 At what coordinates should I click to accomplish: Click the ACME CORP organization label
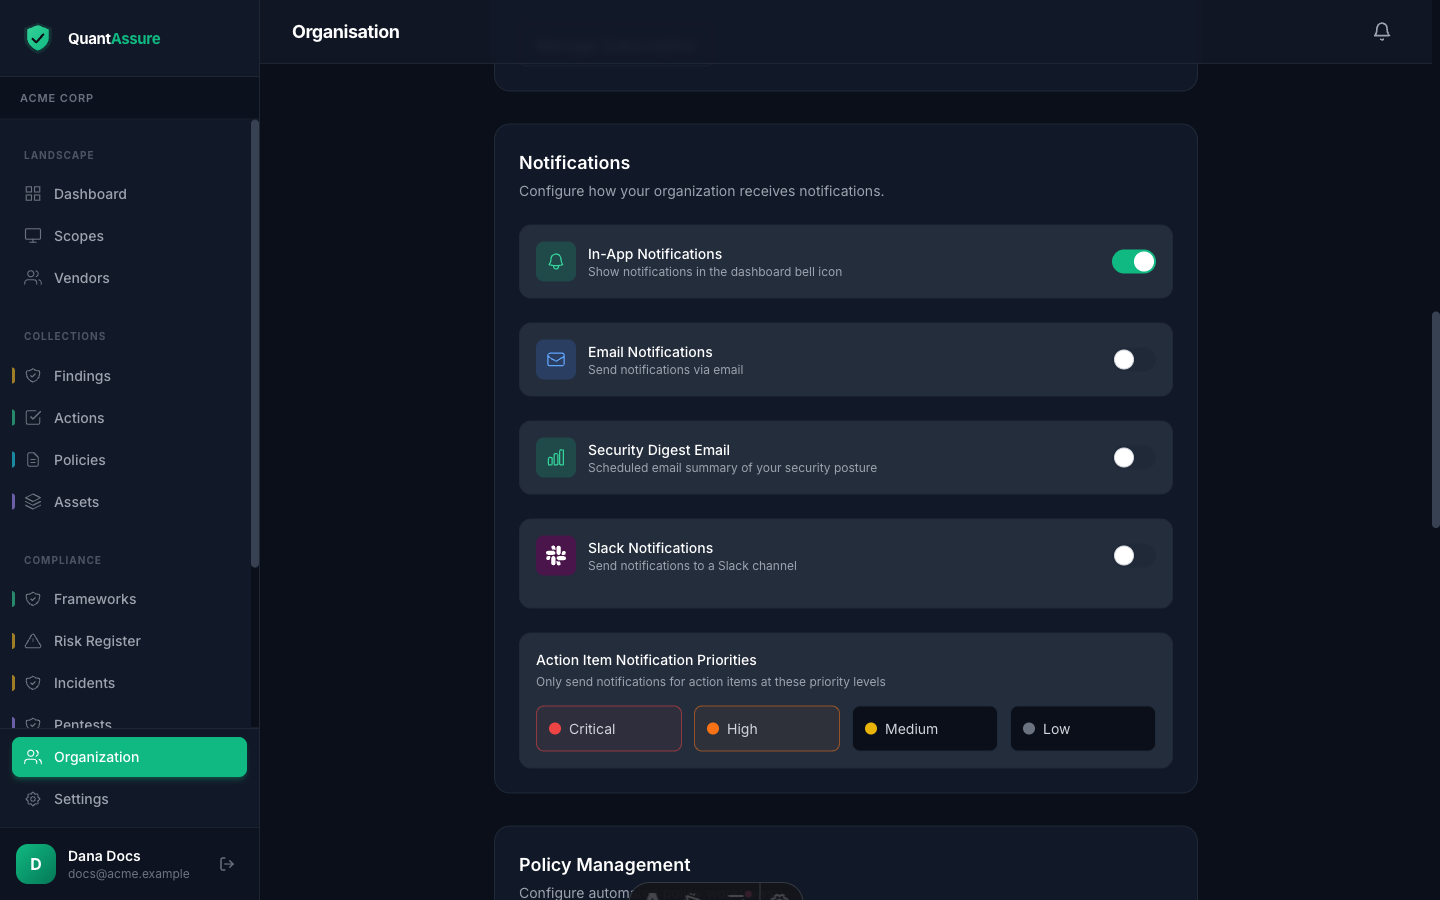57,98
